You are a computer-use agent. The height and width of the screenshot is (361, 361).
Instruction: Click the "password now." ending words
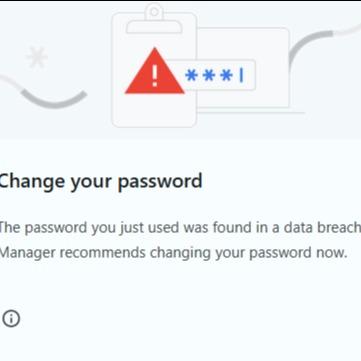297,253
